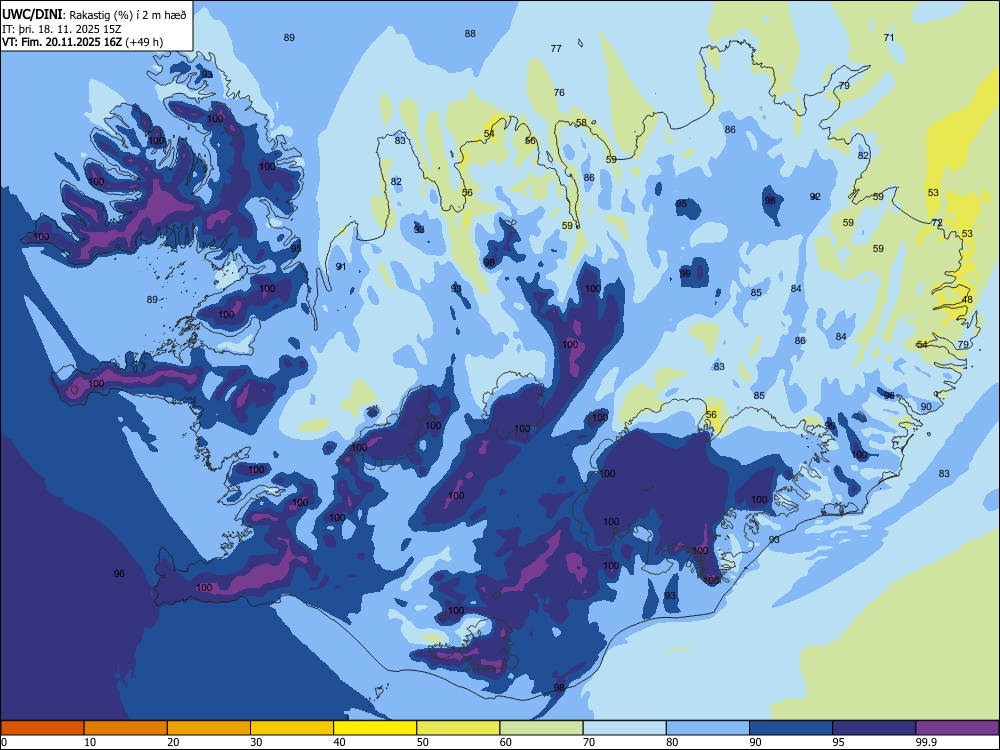This screenshot has height=750, width=1000.
Task: Click the legend tick label '95'
Action: tap(839, 742)
